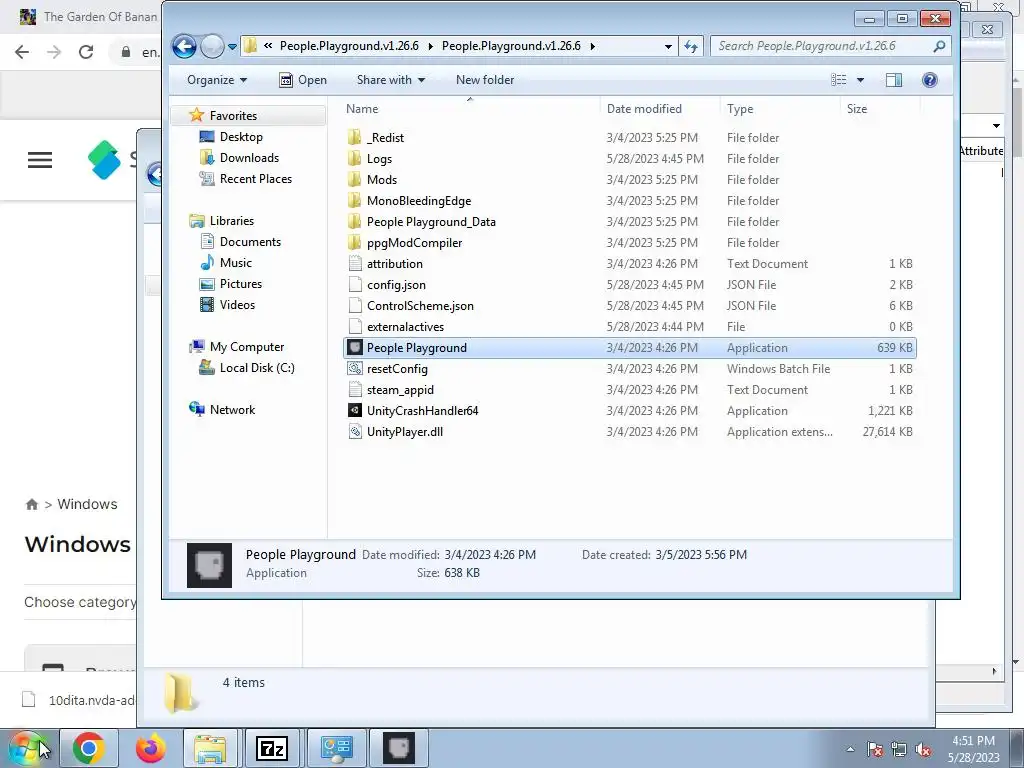Click the Windows Start button
Viewport: 1024px width, 768px height.
pyautogui.click(x=27, y=748)
